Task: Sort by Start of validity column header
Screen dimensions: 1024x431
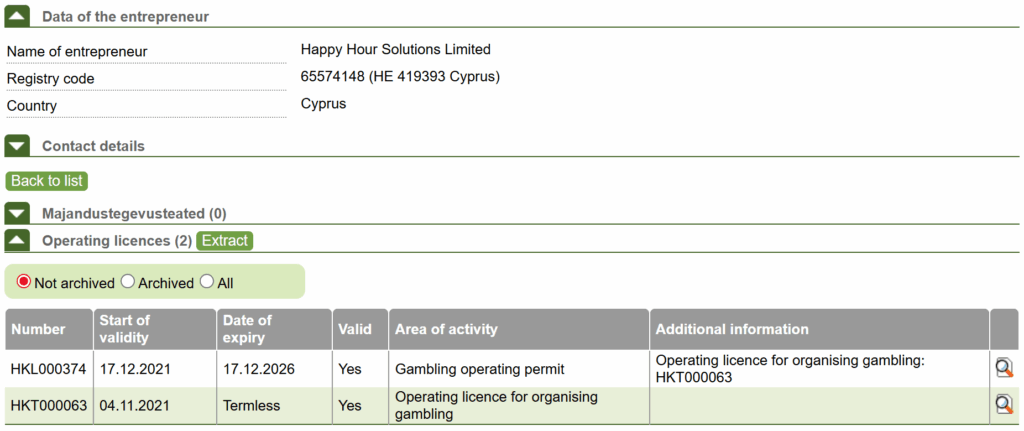Action: point(124,329)
